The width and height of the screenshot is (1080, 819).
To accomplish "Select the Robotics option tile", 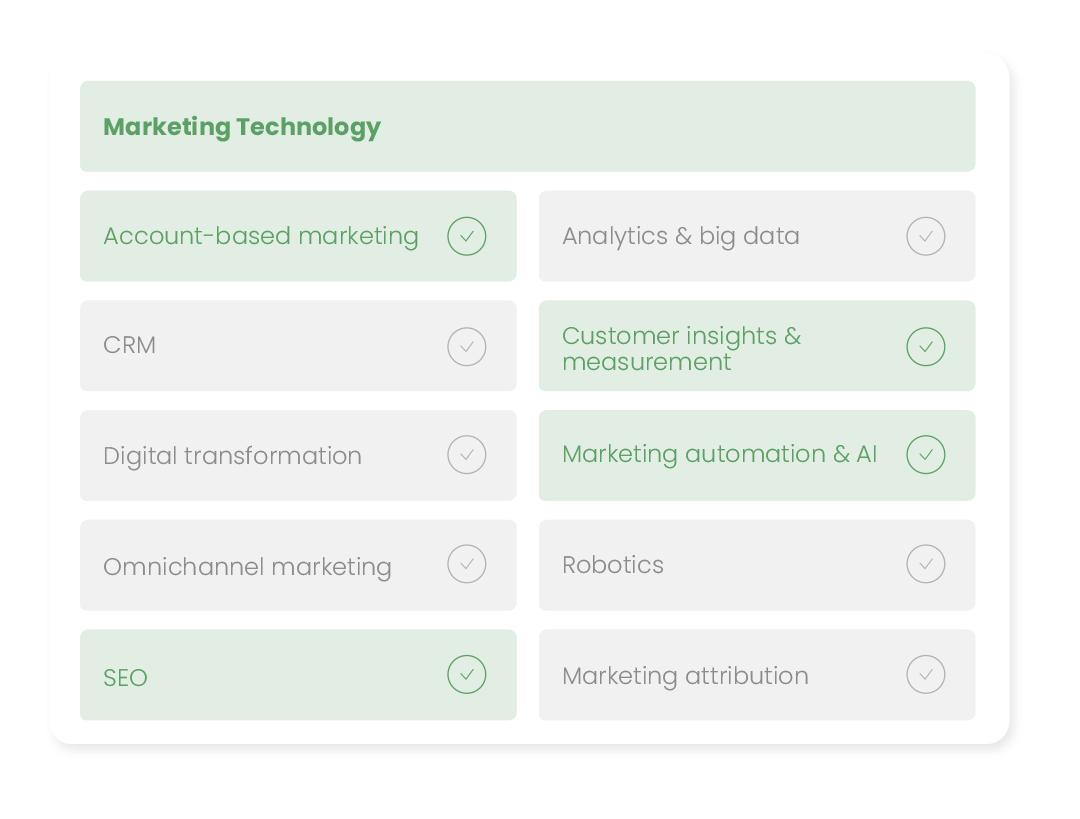I will tap(757, 565).
